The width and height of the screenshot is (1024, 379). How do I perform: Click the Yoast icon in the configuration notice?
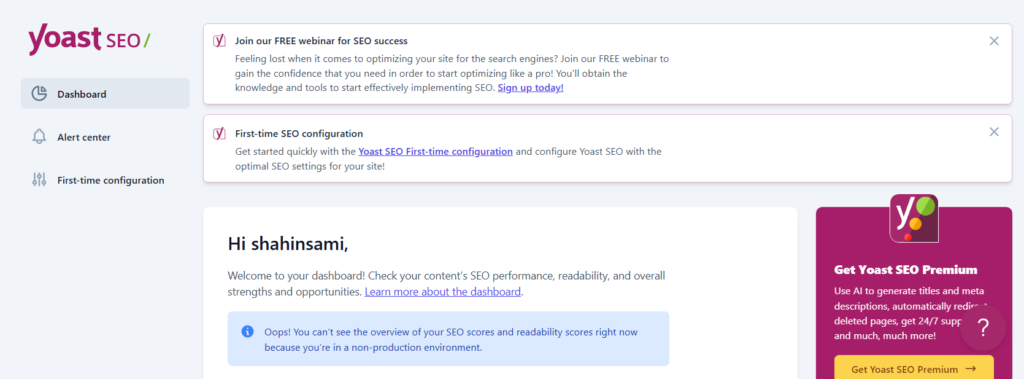pyautogui.click(x=219, y=133)
